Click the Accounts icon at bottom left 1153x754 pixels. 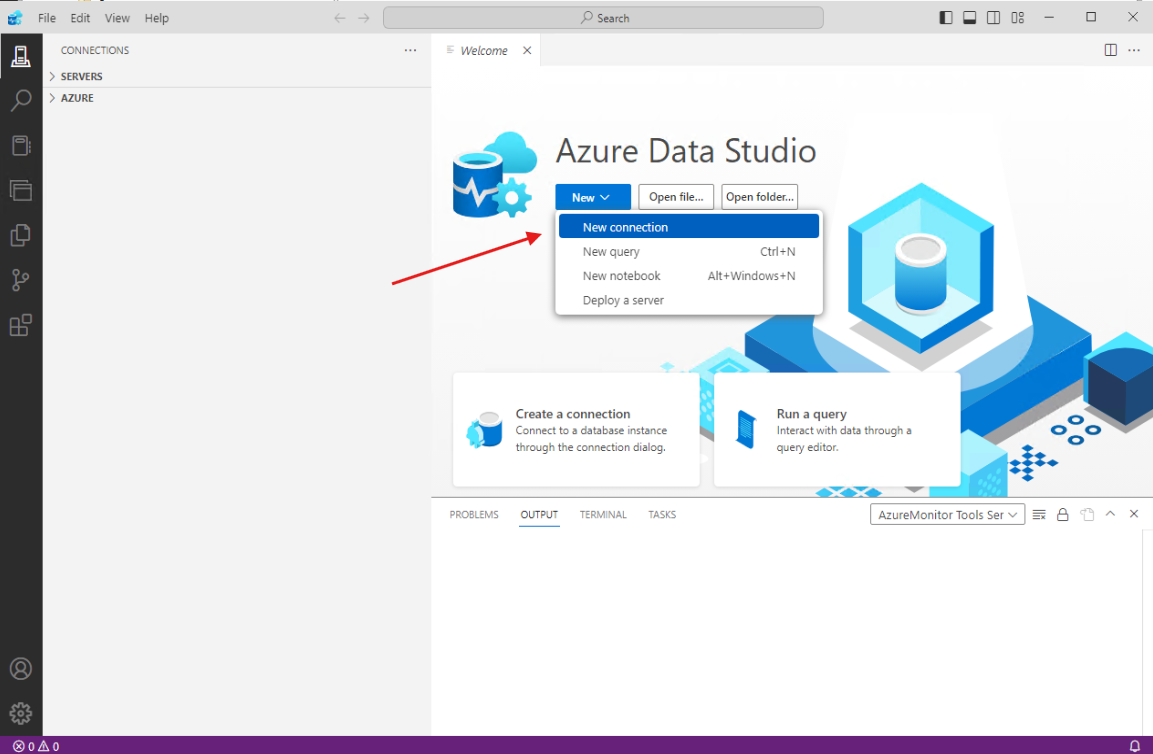coord(21,669)
